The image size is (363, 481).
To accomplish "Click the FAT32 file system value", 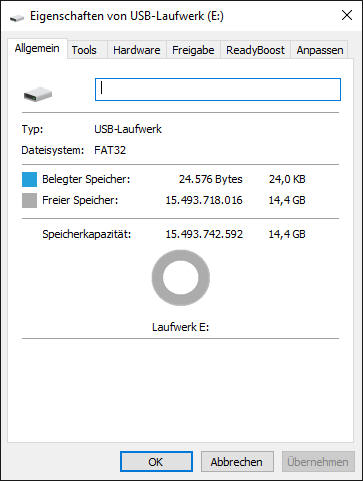I will [110, 150].
